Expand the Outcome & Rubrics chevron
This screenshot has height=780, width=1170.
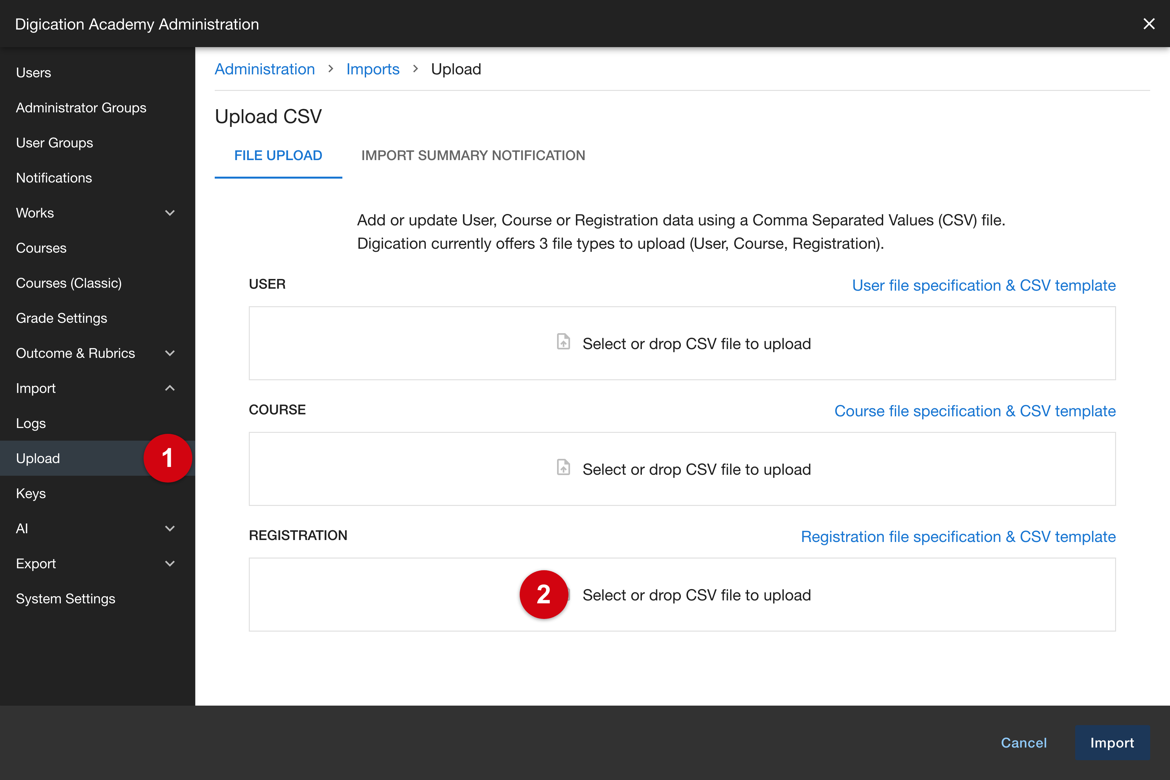pos(170,353)
